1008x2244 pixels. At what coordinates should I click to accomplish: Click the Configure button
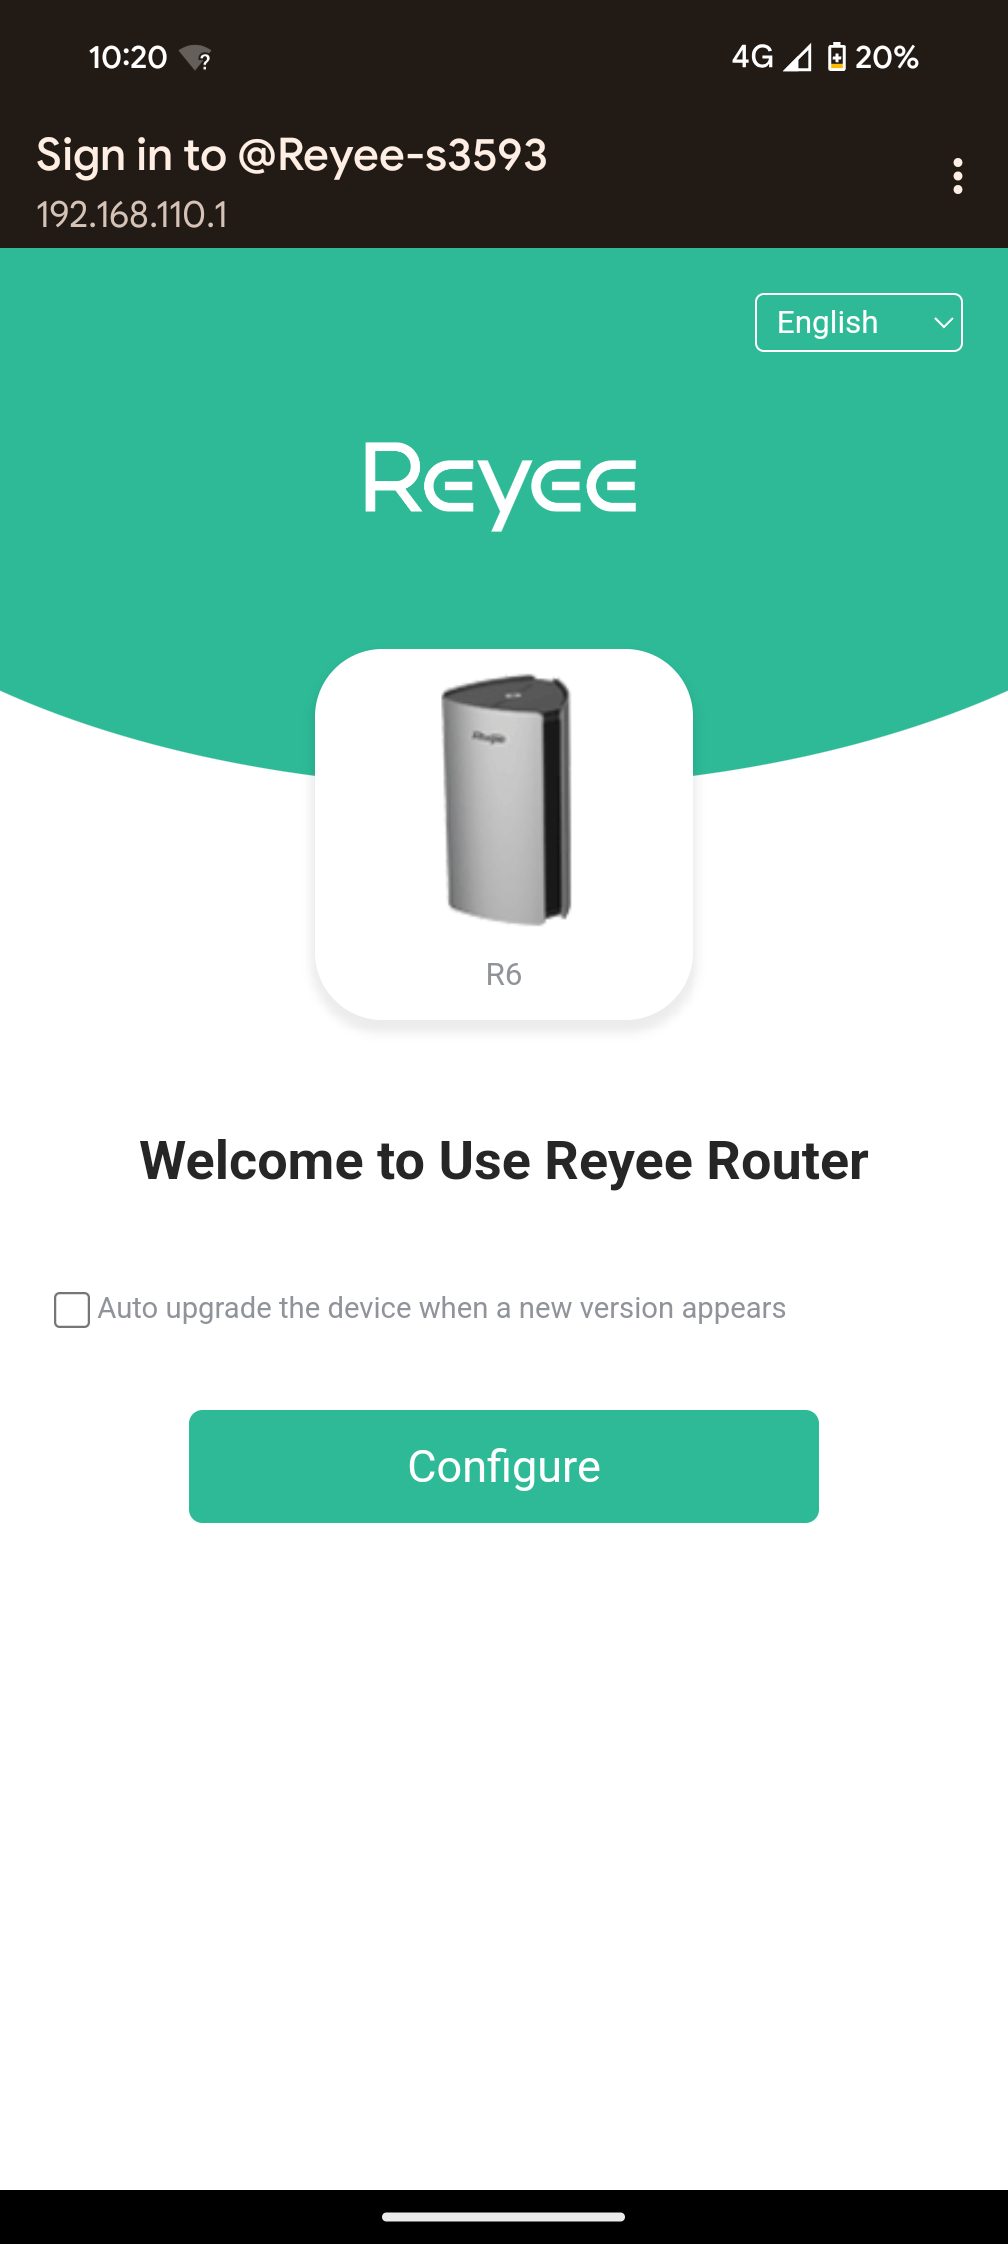pos(504,1466)
